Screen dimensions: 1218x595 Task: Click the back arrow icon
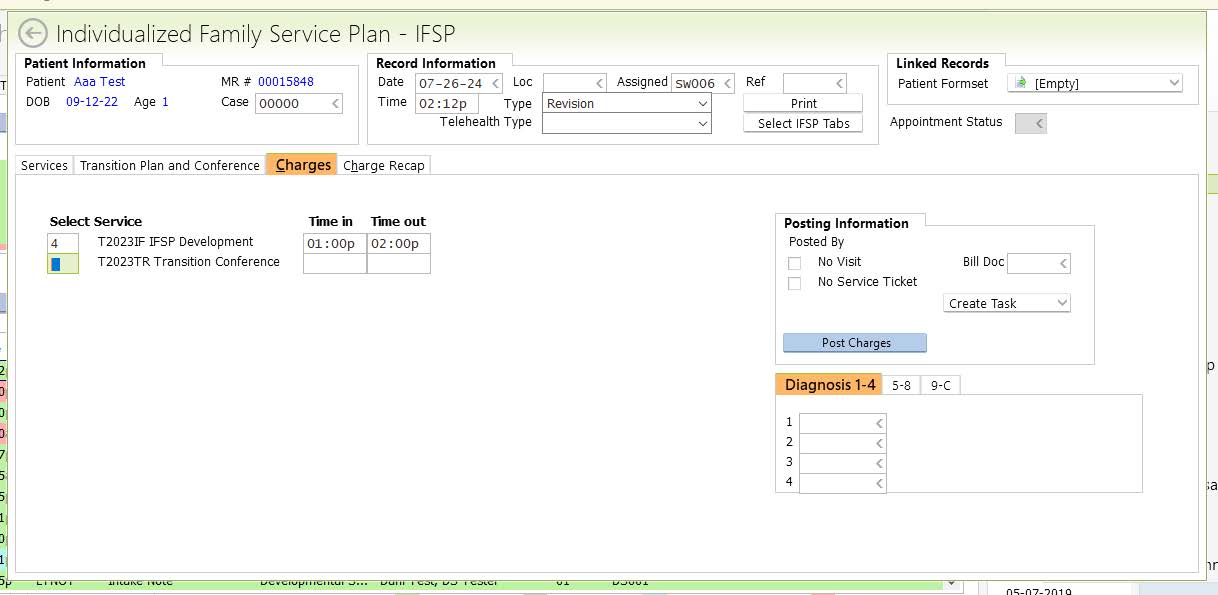click(x=33, y=34)
